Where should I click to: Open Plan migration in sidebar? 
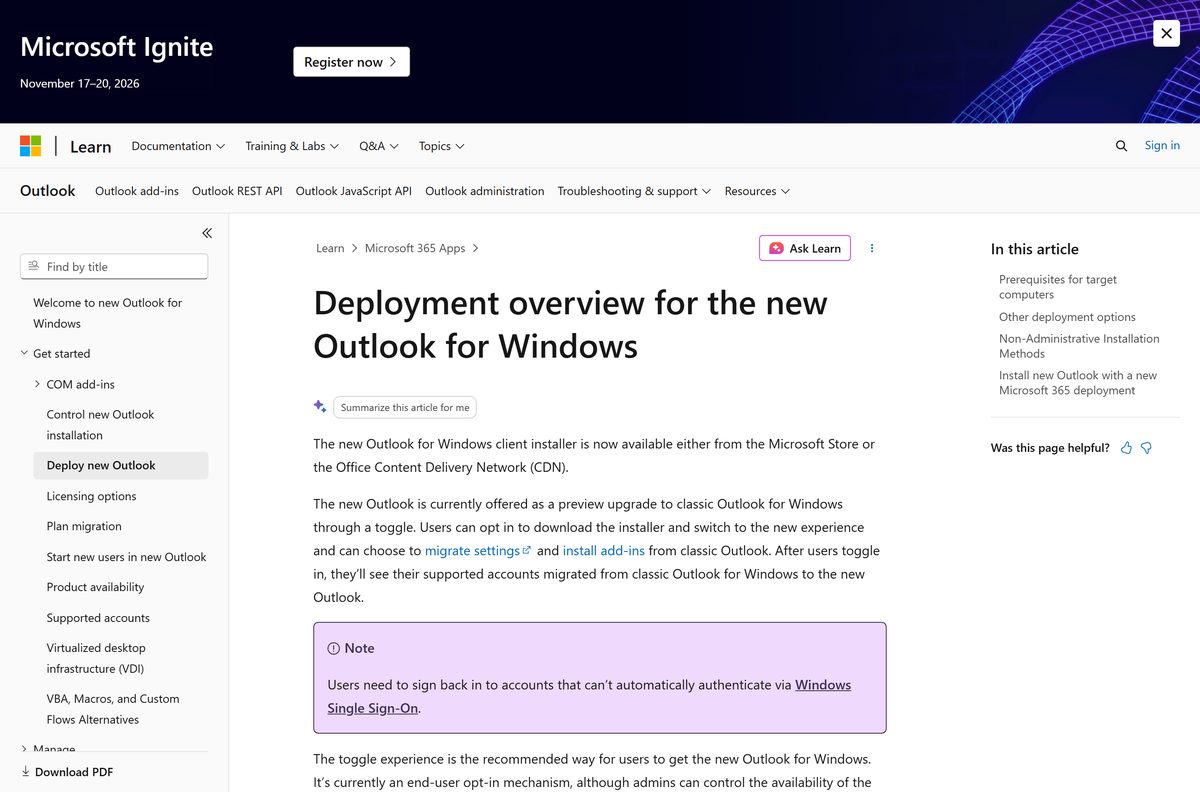[84, 526]
